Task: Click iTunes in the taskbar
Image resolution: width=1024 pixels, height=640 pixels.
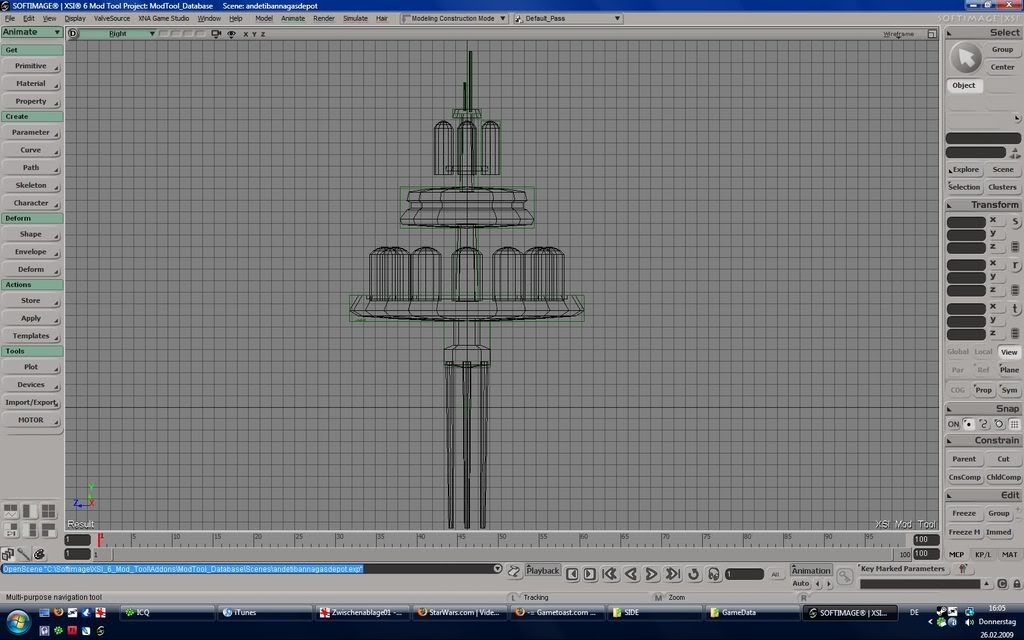Action: point(264,613)
